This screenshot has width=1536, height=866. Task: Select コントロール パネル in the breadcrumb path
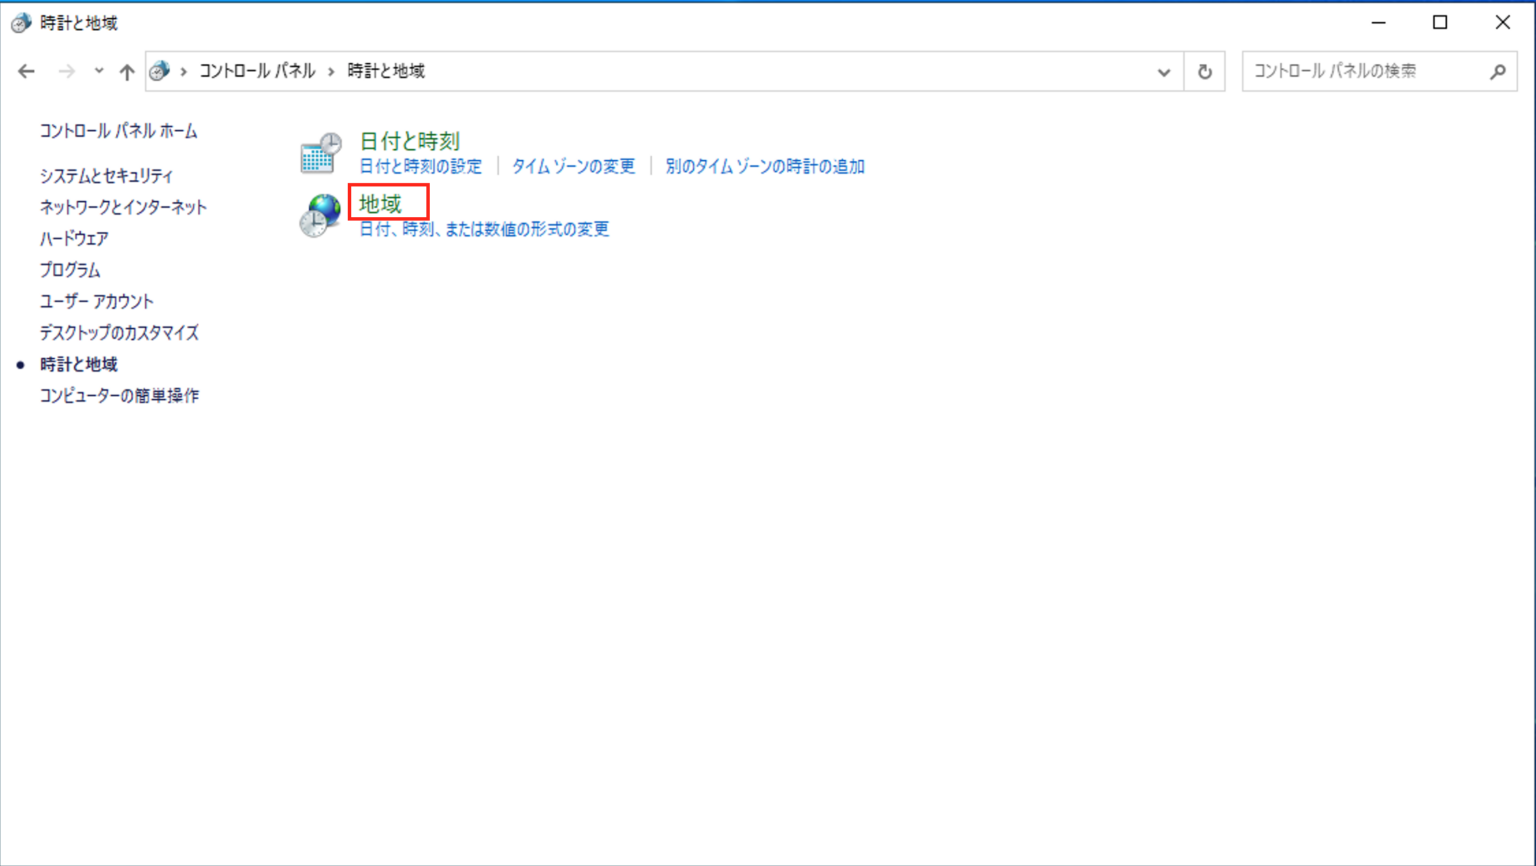click(x=258, y=71)
